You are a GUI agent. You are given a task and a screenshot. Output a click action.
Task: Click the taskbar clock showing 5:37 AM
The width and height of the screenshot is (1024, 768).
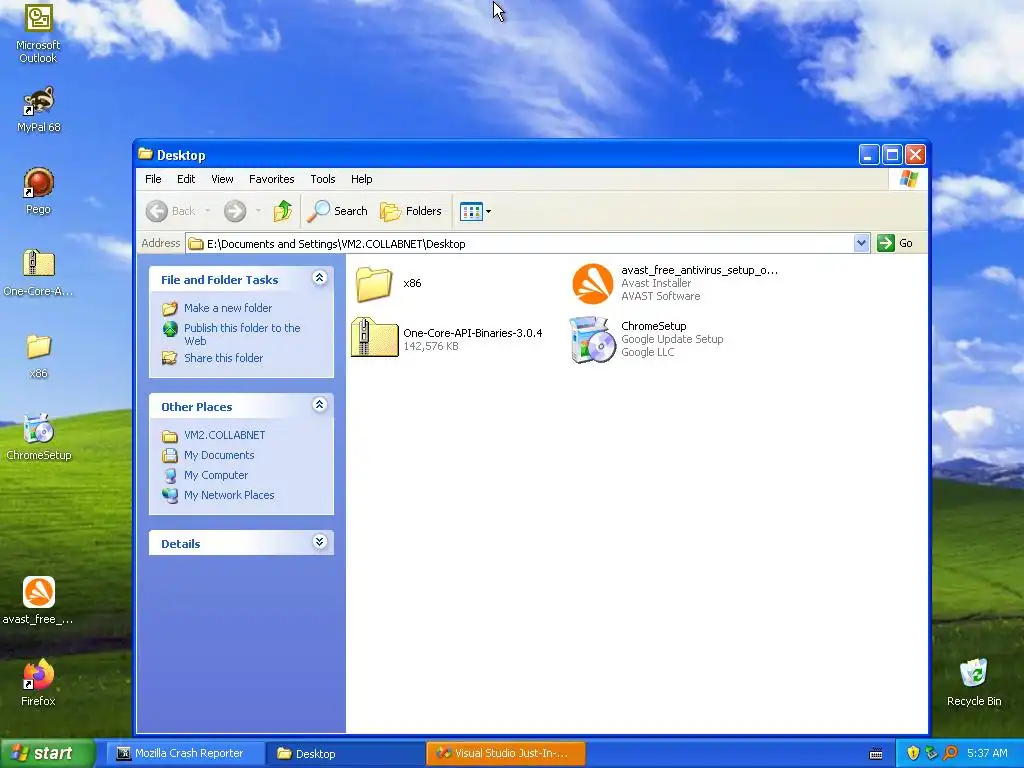pos(987,754)
